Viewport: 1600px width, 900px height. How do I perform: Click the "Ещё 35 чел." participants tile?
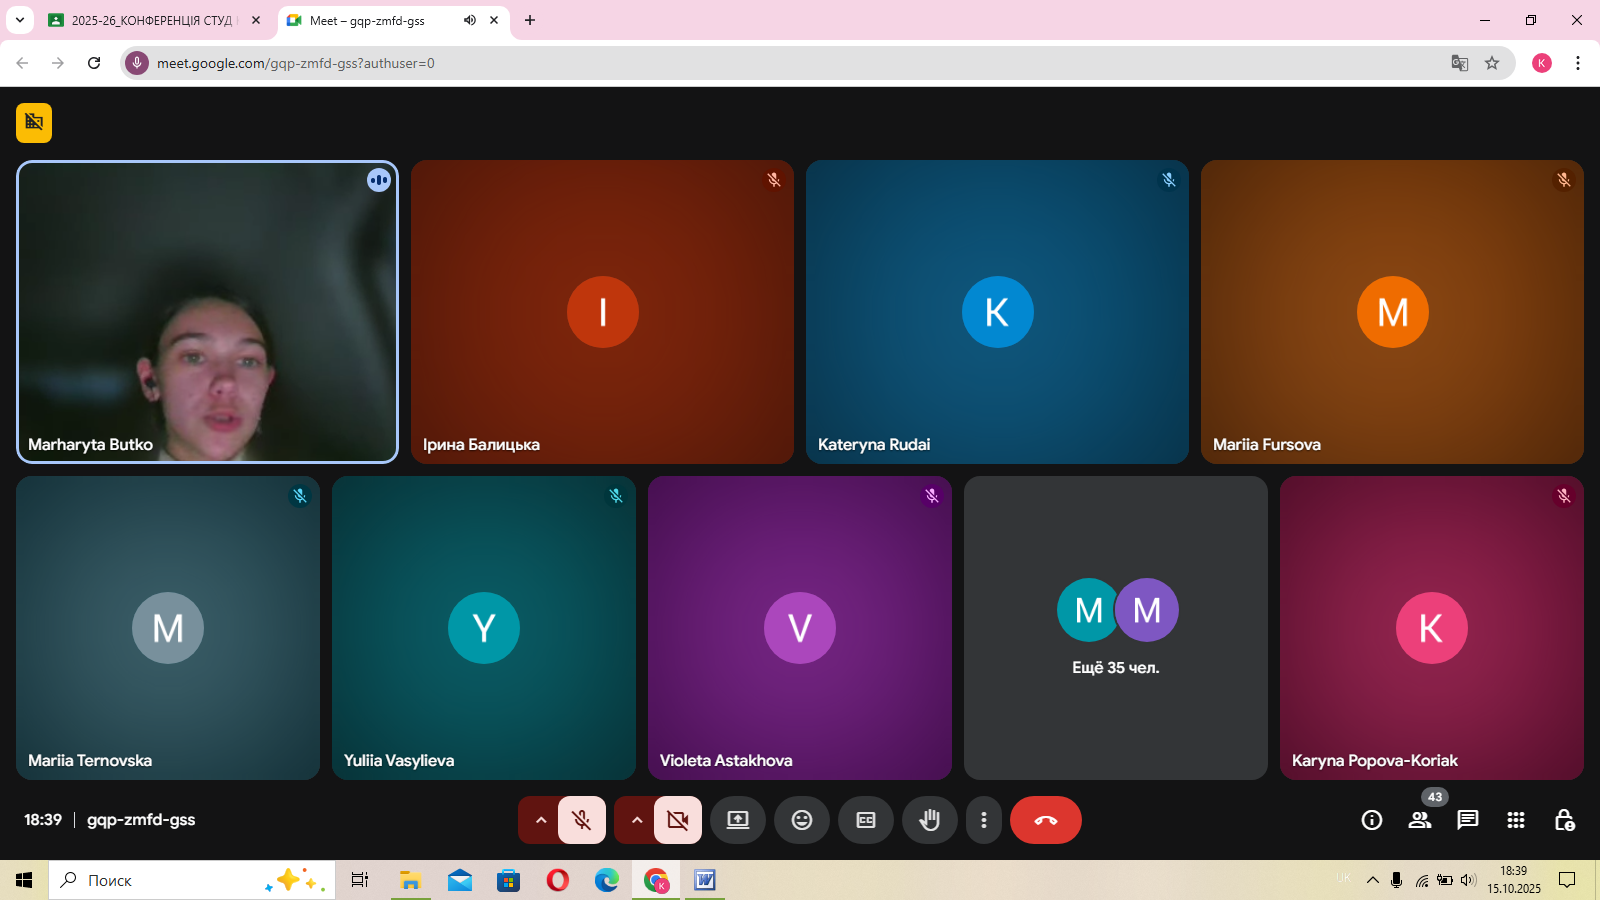pyautogui.click(x=1116, y=628)
